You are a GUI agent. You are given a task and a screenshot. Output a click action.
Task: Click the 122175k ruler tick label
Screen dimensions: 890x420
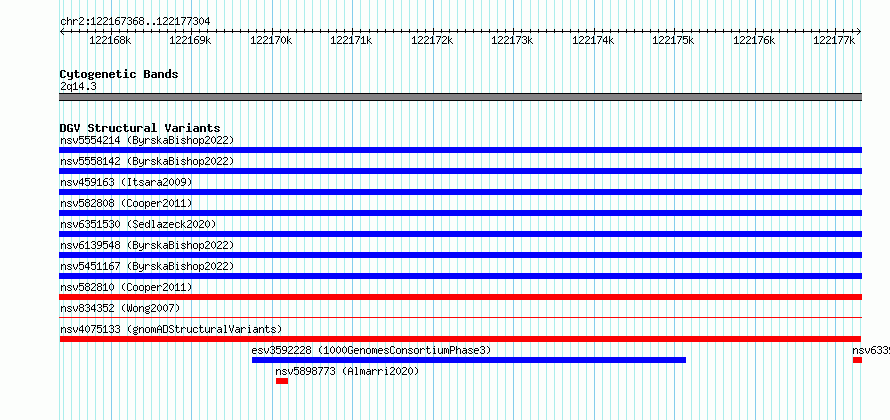pos(674,40)
